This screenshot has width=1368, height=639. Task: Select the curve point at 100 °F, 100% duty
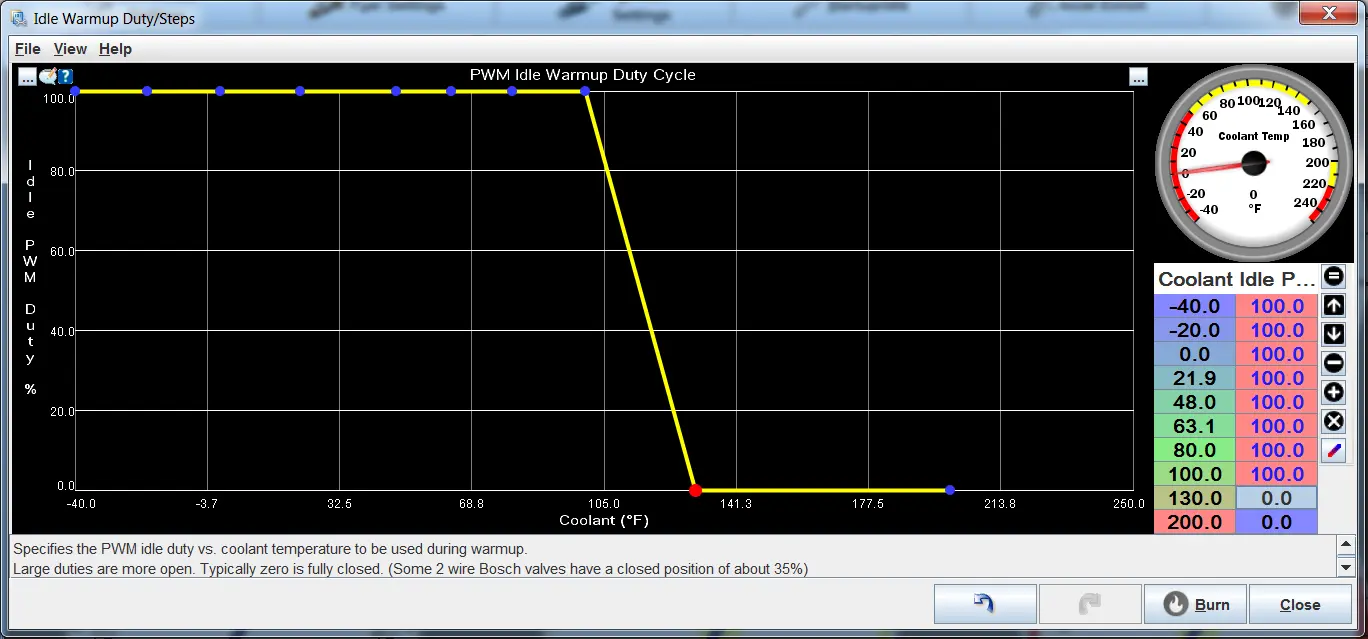coord(585,91)
